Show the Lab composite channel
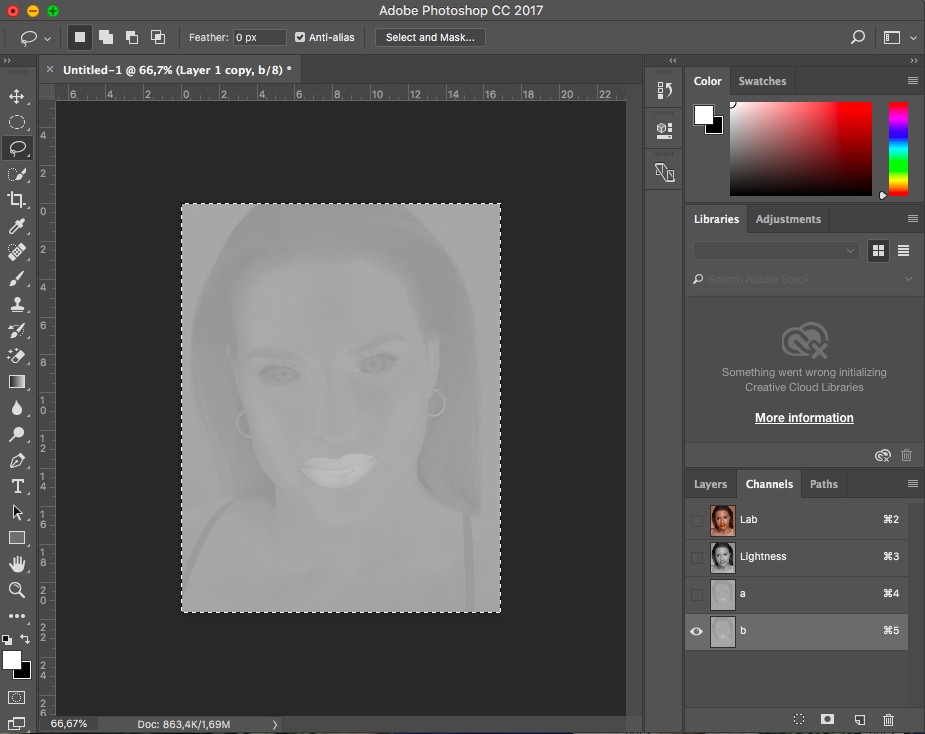925x734 pixels. [x=697, y=520]
